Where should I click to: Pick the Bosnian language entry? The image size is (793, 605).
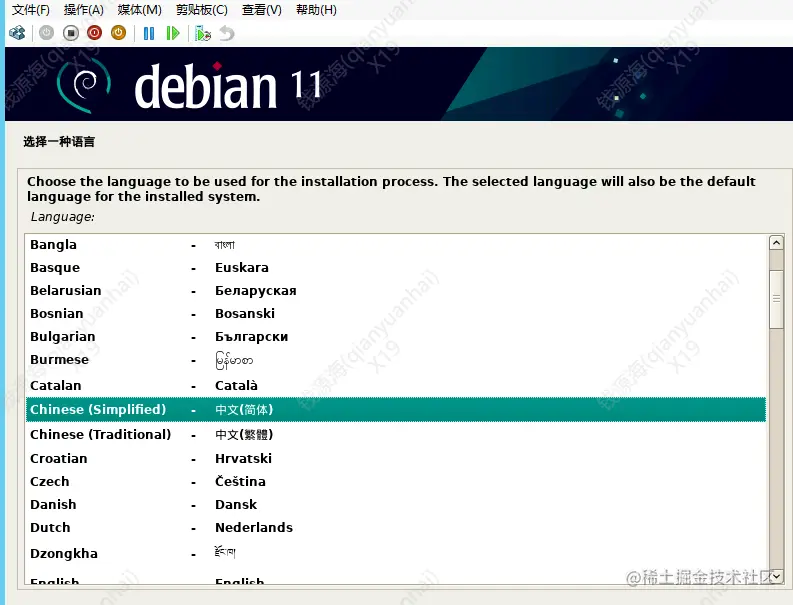[x=395, y=314]
